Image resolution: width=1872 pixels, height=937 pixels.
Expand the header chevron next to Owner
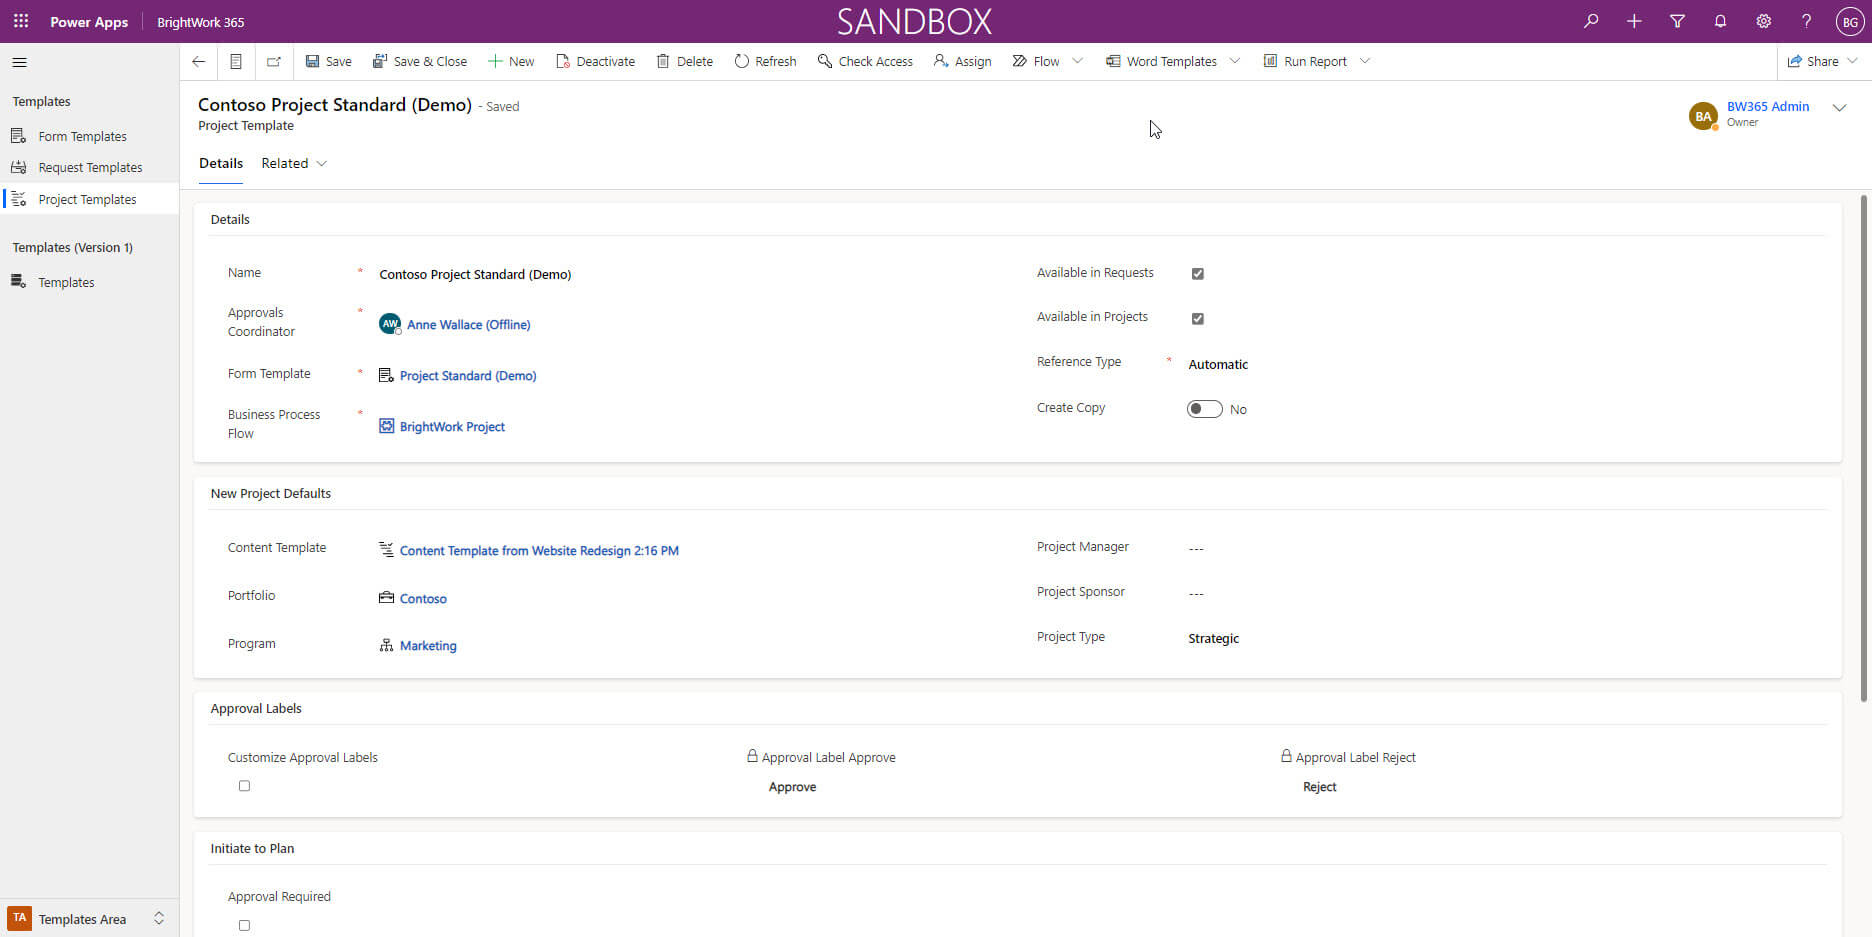tap(1839, 108)
